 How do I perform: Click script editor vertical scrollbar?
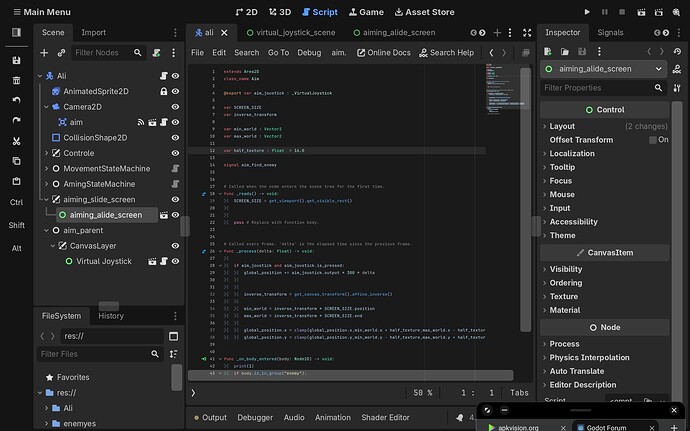tap(525, 199)
